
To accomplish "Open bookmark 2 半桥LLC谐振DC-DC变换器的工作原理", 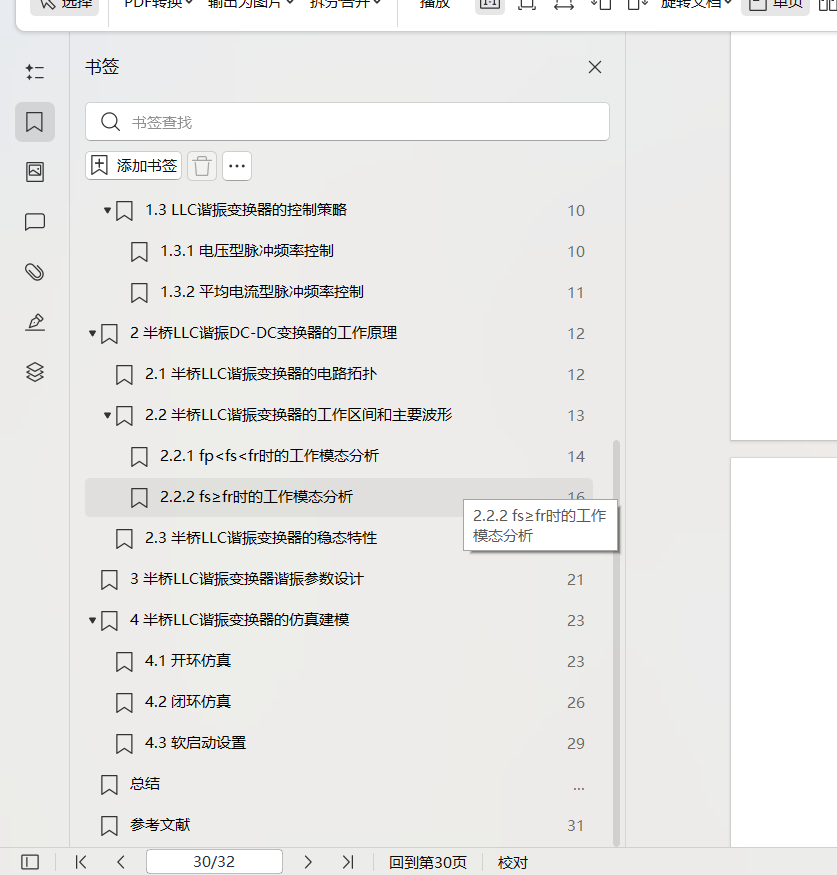I will (x=263, y=333).
